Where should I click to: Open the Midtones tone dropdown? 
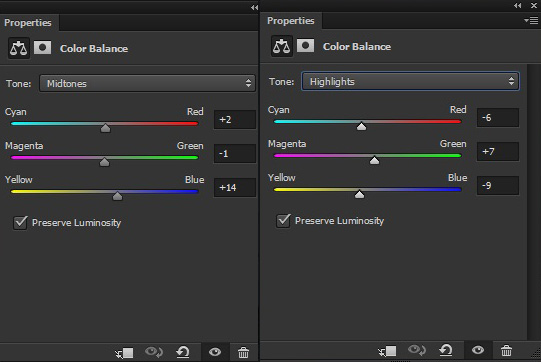click(x=147, y=83)
